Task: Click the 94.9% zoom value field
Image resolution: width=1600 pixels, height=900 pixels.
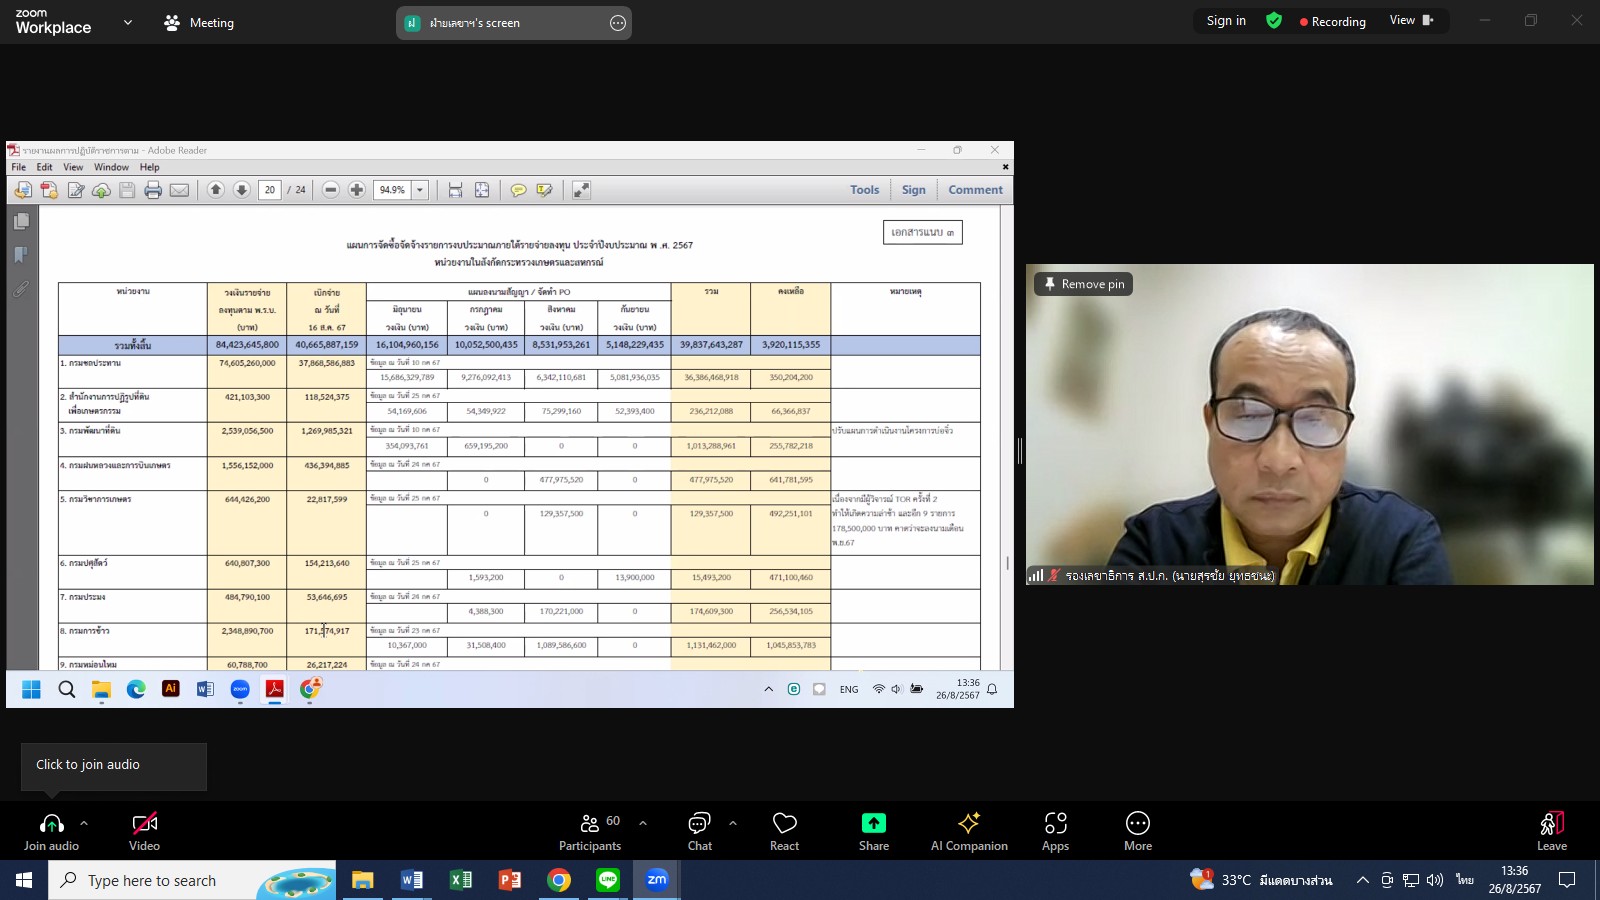Action: click(392, 190)
